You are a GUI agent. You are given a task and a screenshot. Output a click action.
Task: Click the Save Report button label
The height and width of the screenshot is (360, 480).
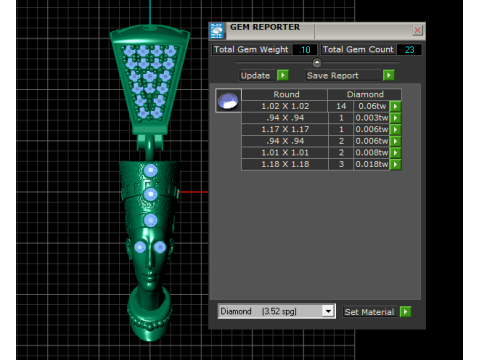[x=343, y=76]
